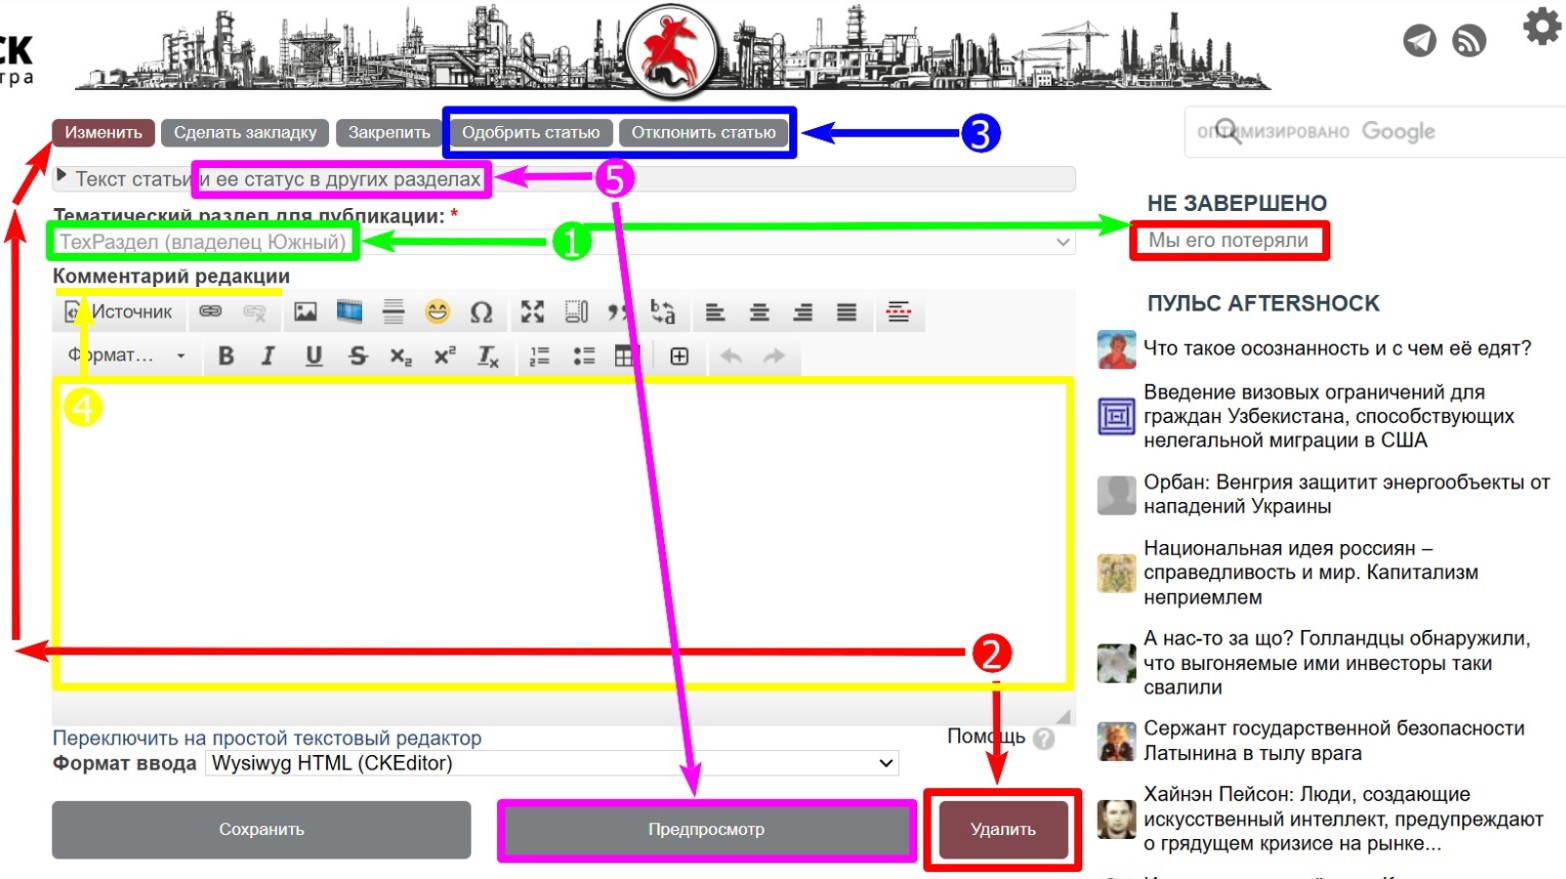Image resolution: width=1566 pixels, height=879 pixels.
Task: Toggle underline formatting
Action: [x=314, y=356]
